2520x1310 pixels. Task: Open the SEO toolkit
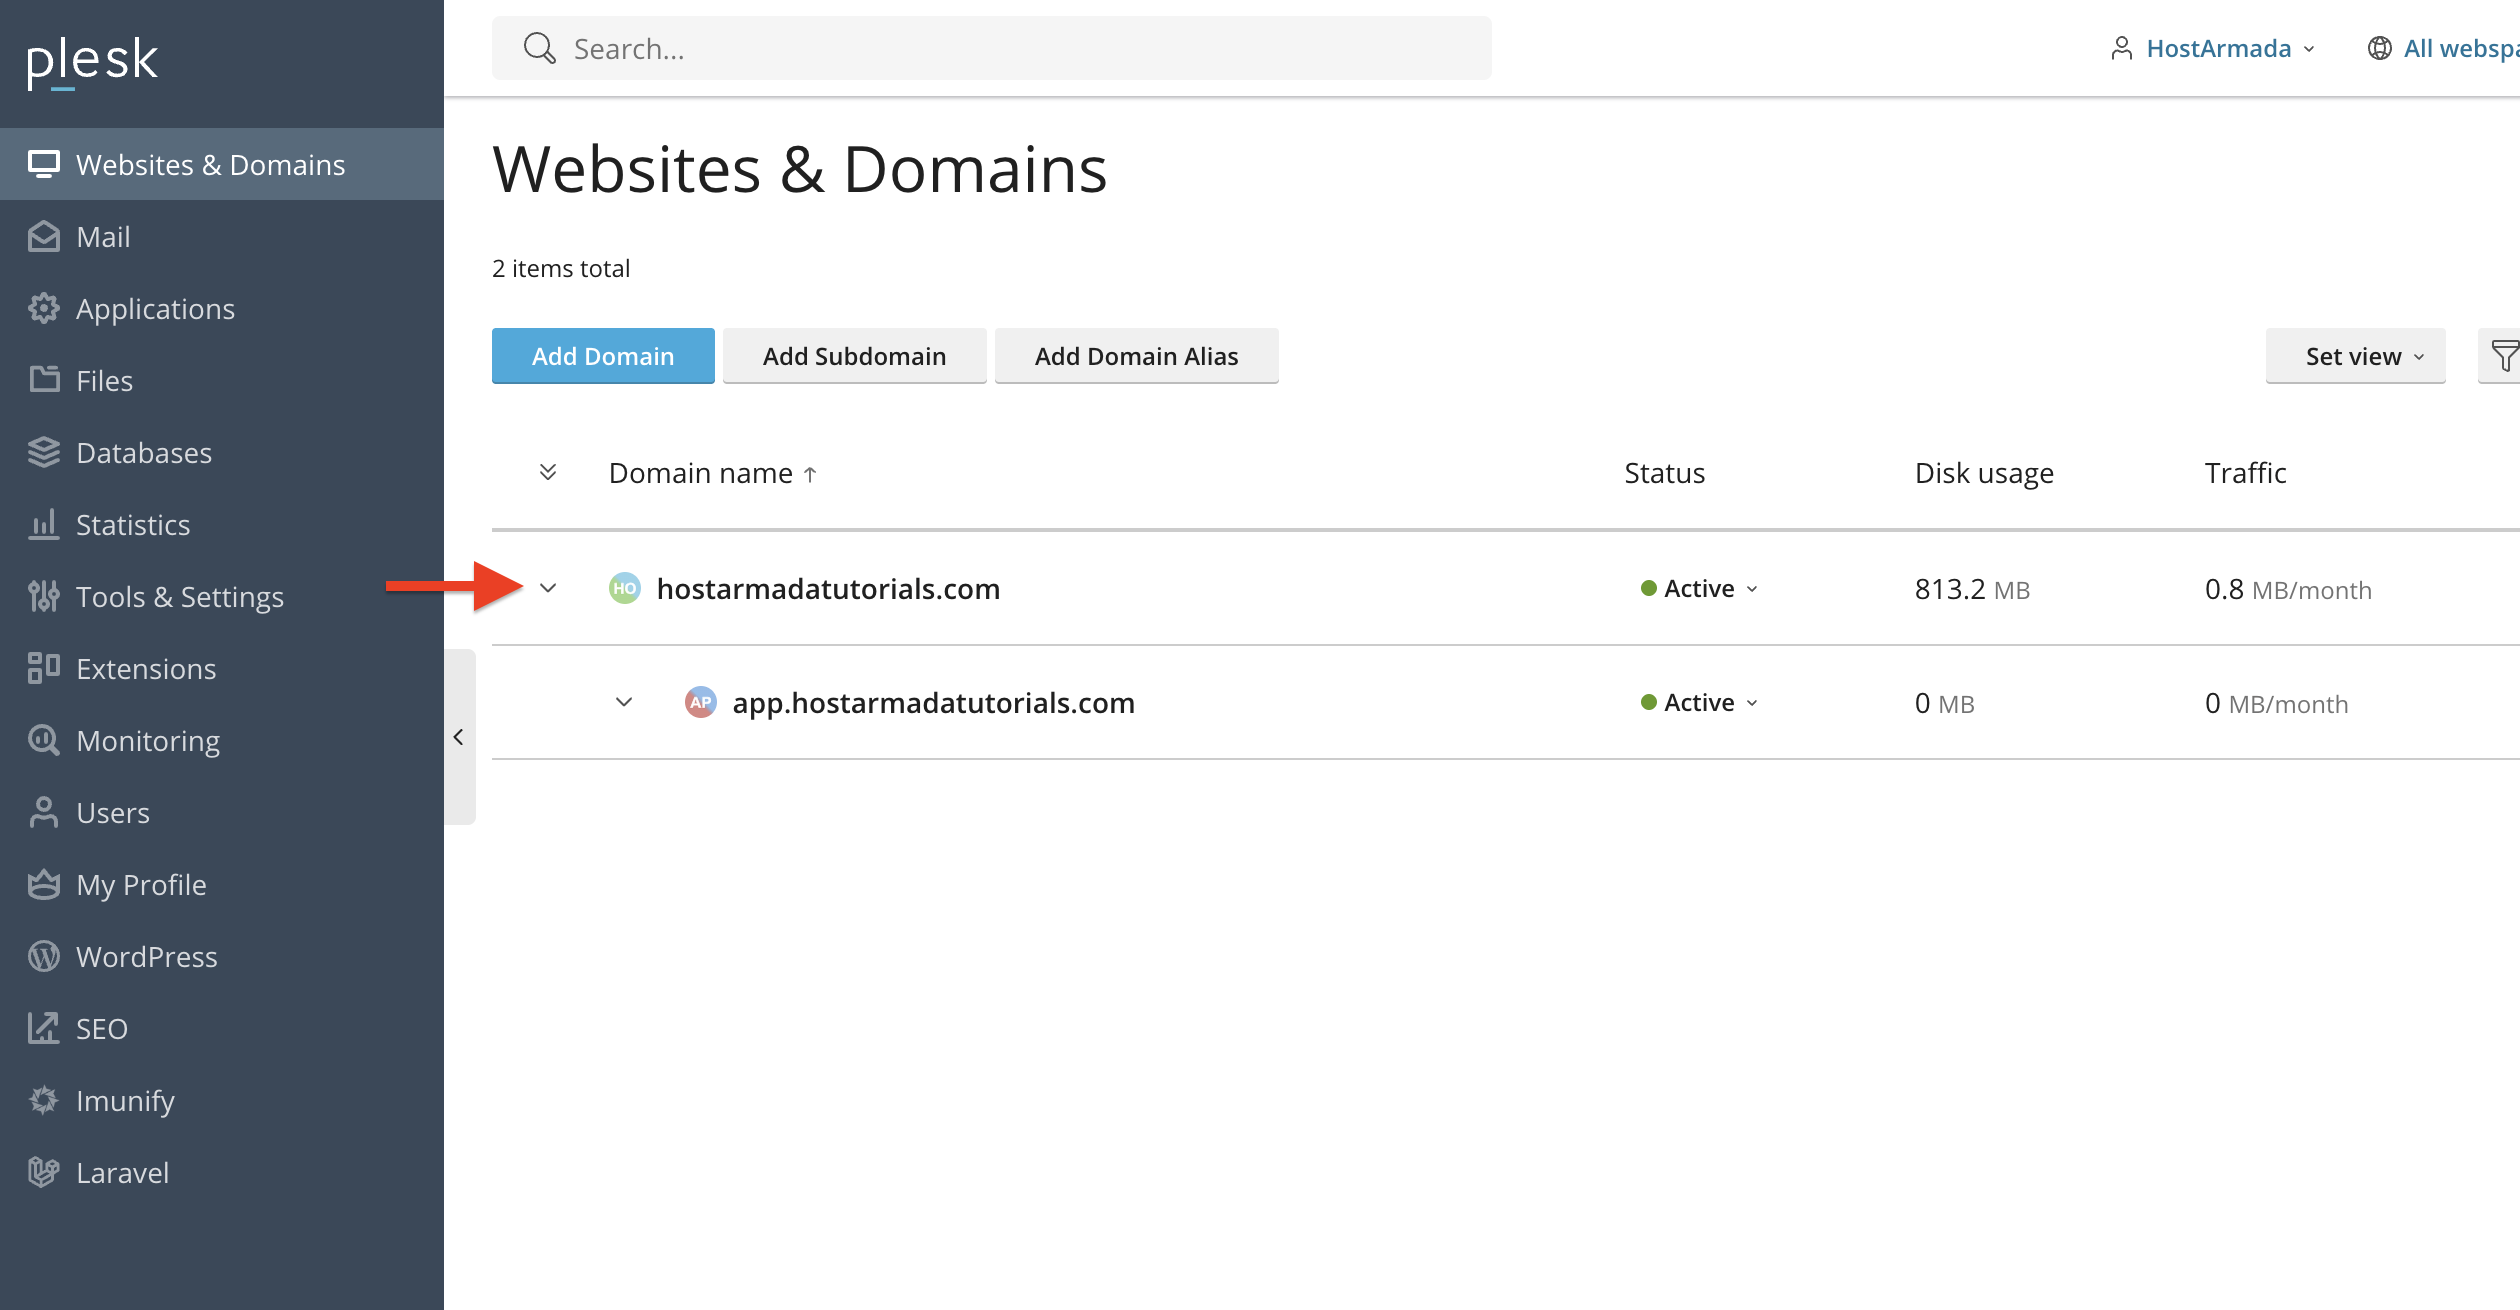pyautogui.click(x=101, y=1028)
